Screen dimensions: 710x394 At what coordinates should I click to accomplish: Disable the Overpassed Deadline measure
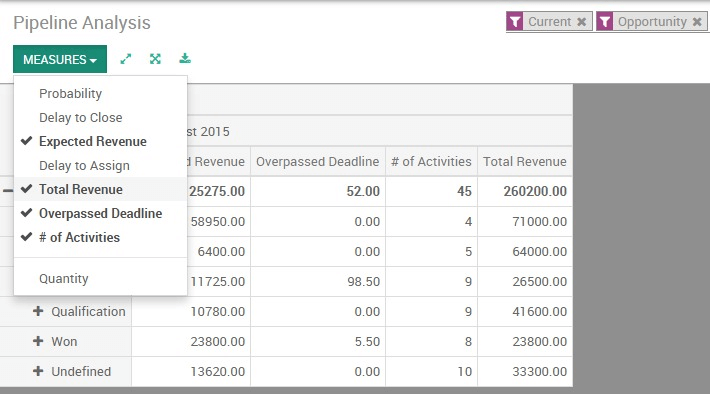point(101,213)
